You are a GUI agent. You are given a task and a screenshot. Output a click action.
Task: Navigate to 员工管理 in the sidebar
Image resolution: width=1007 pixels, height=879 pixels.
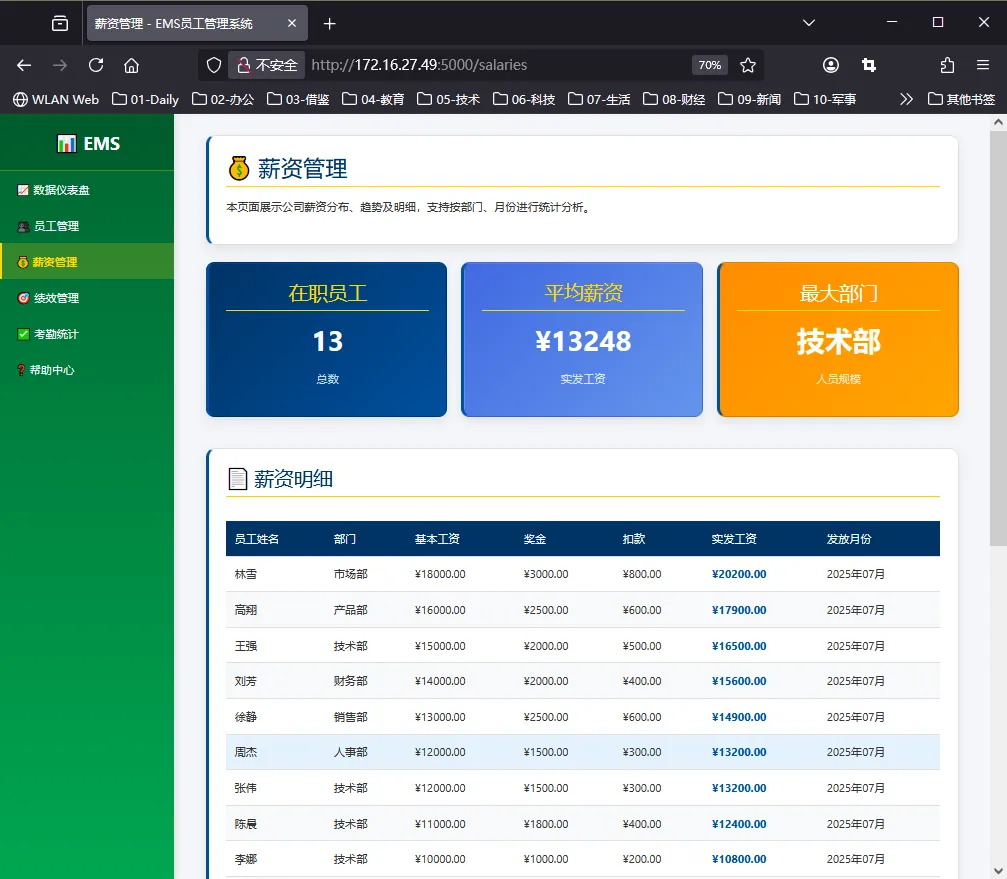[x=87, y=226]
